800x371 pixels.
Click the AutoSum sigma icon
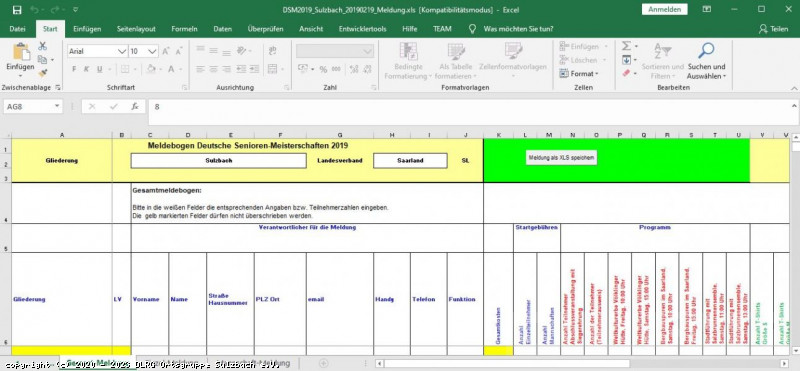point(627,46)
